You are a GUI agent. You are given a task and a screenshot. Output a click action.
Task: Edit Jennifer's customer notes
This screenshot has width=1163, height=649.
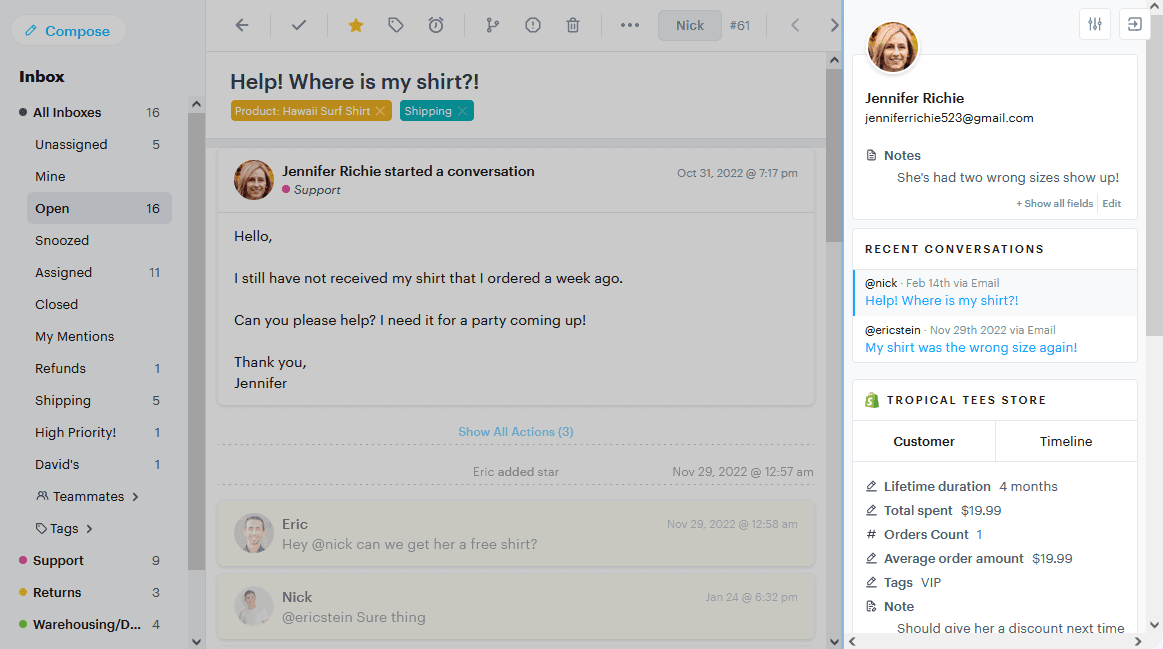tap(1111, 203)
